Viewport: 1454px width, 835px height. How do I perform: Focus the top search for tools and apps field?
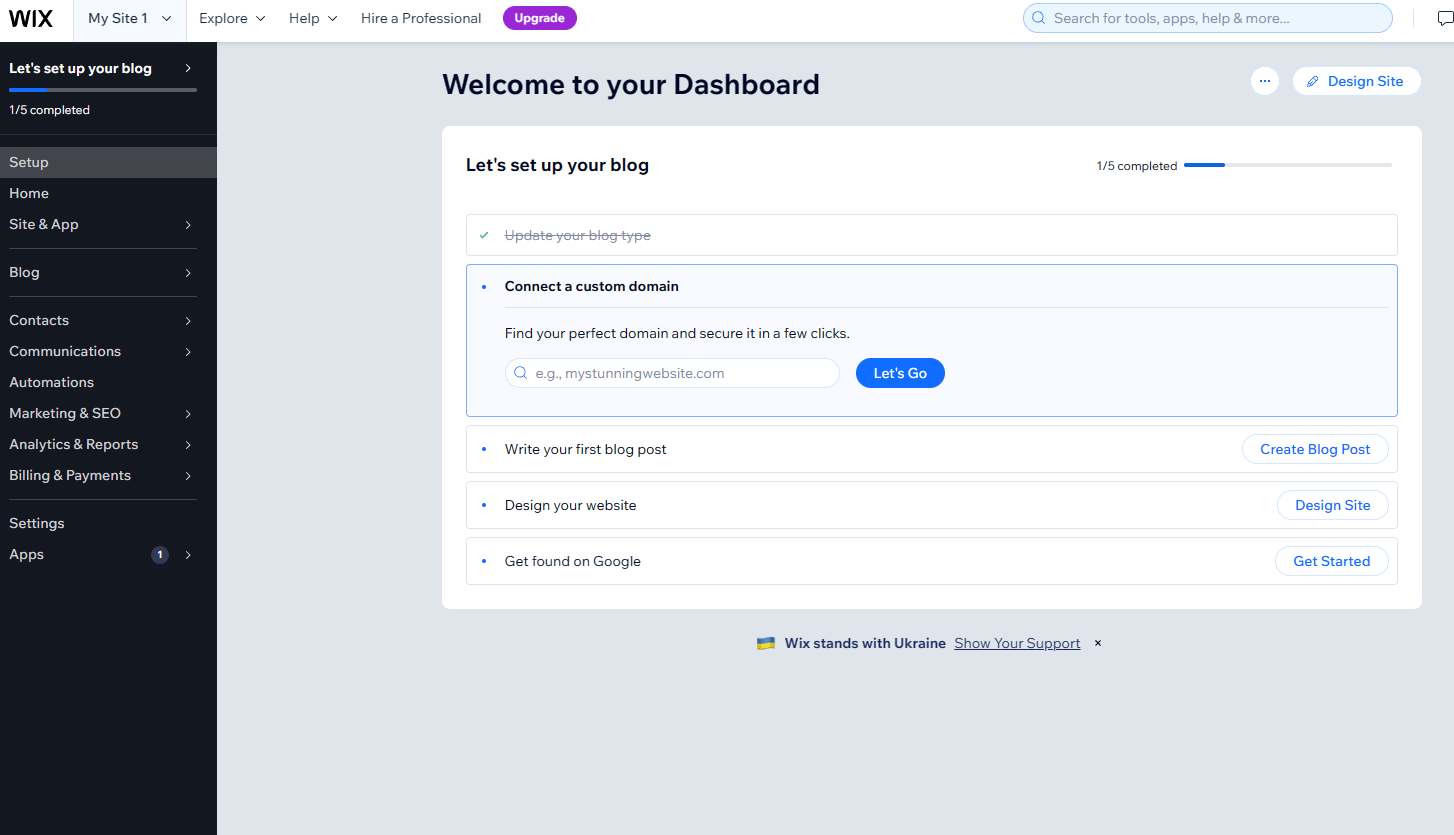1208,18
